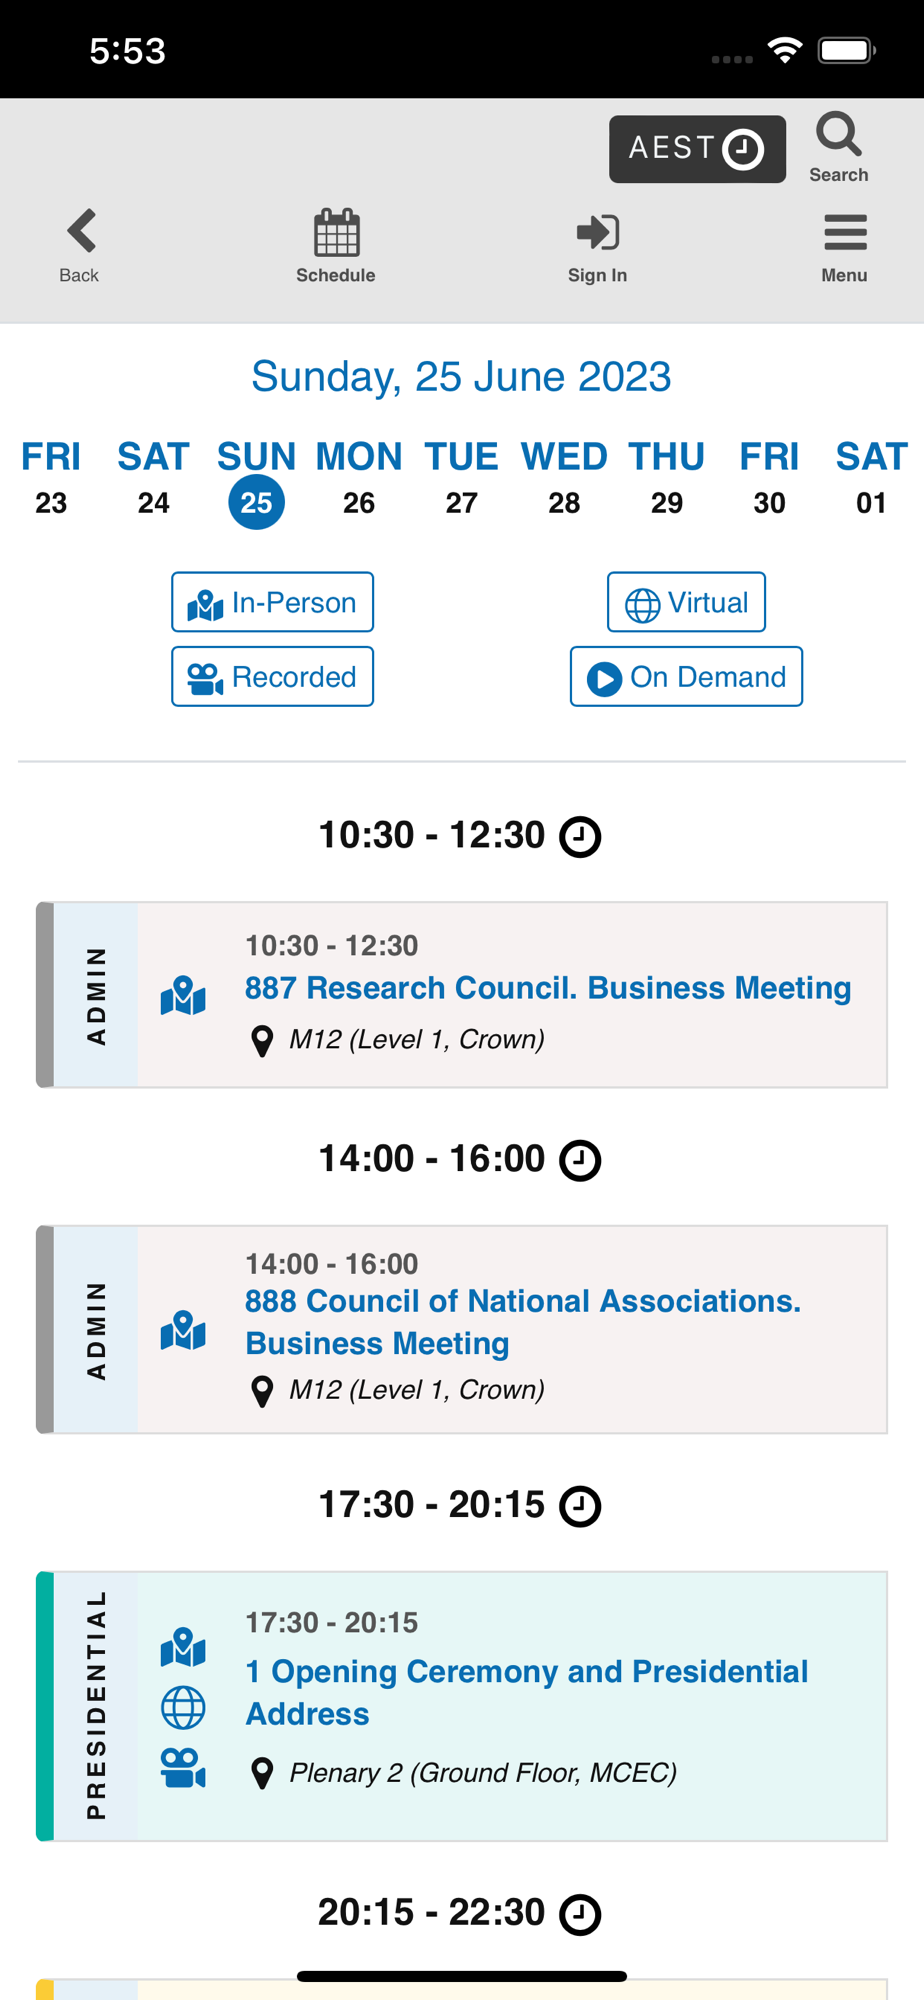924x2000 pixels.
Task: Click location pin for Plenary 2 venue
Action: point(262,1773)
